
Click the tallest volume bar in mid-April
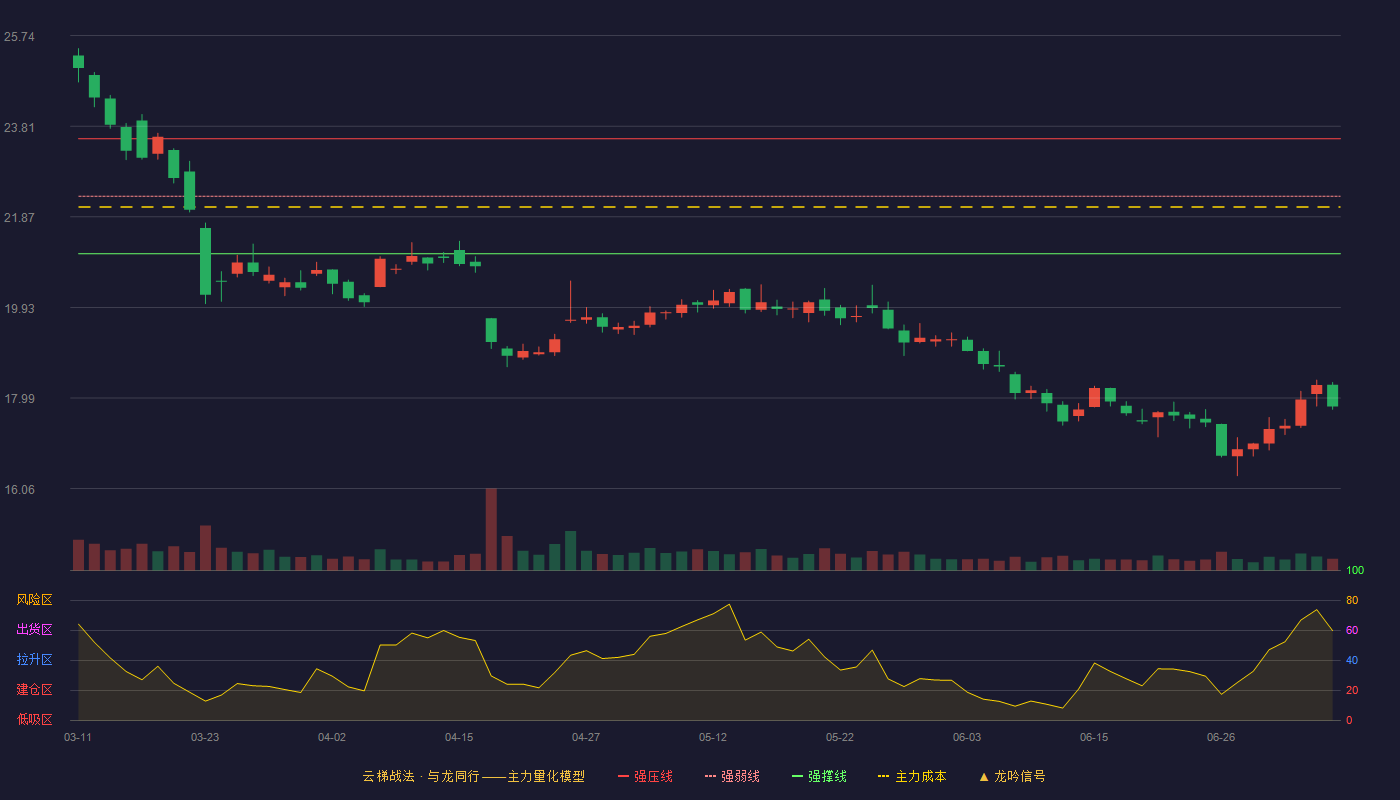pyautogui.click(x=491, y=529)
